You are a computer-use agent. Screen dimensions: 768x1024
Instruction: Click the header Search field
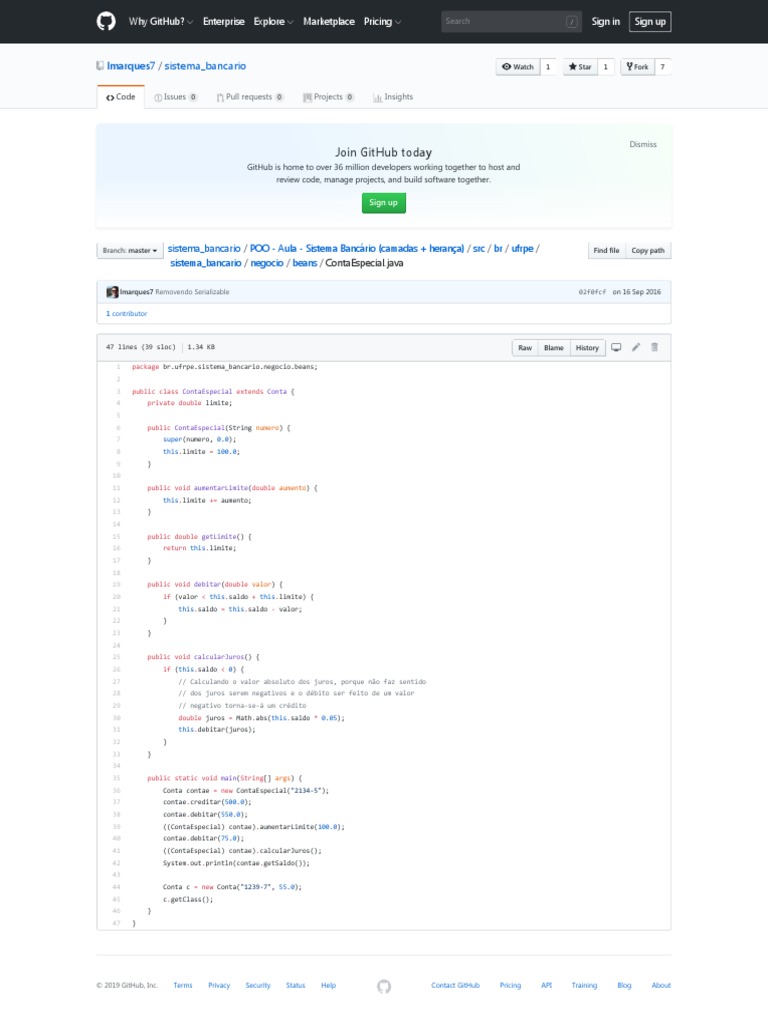click(x=511, y=22)
